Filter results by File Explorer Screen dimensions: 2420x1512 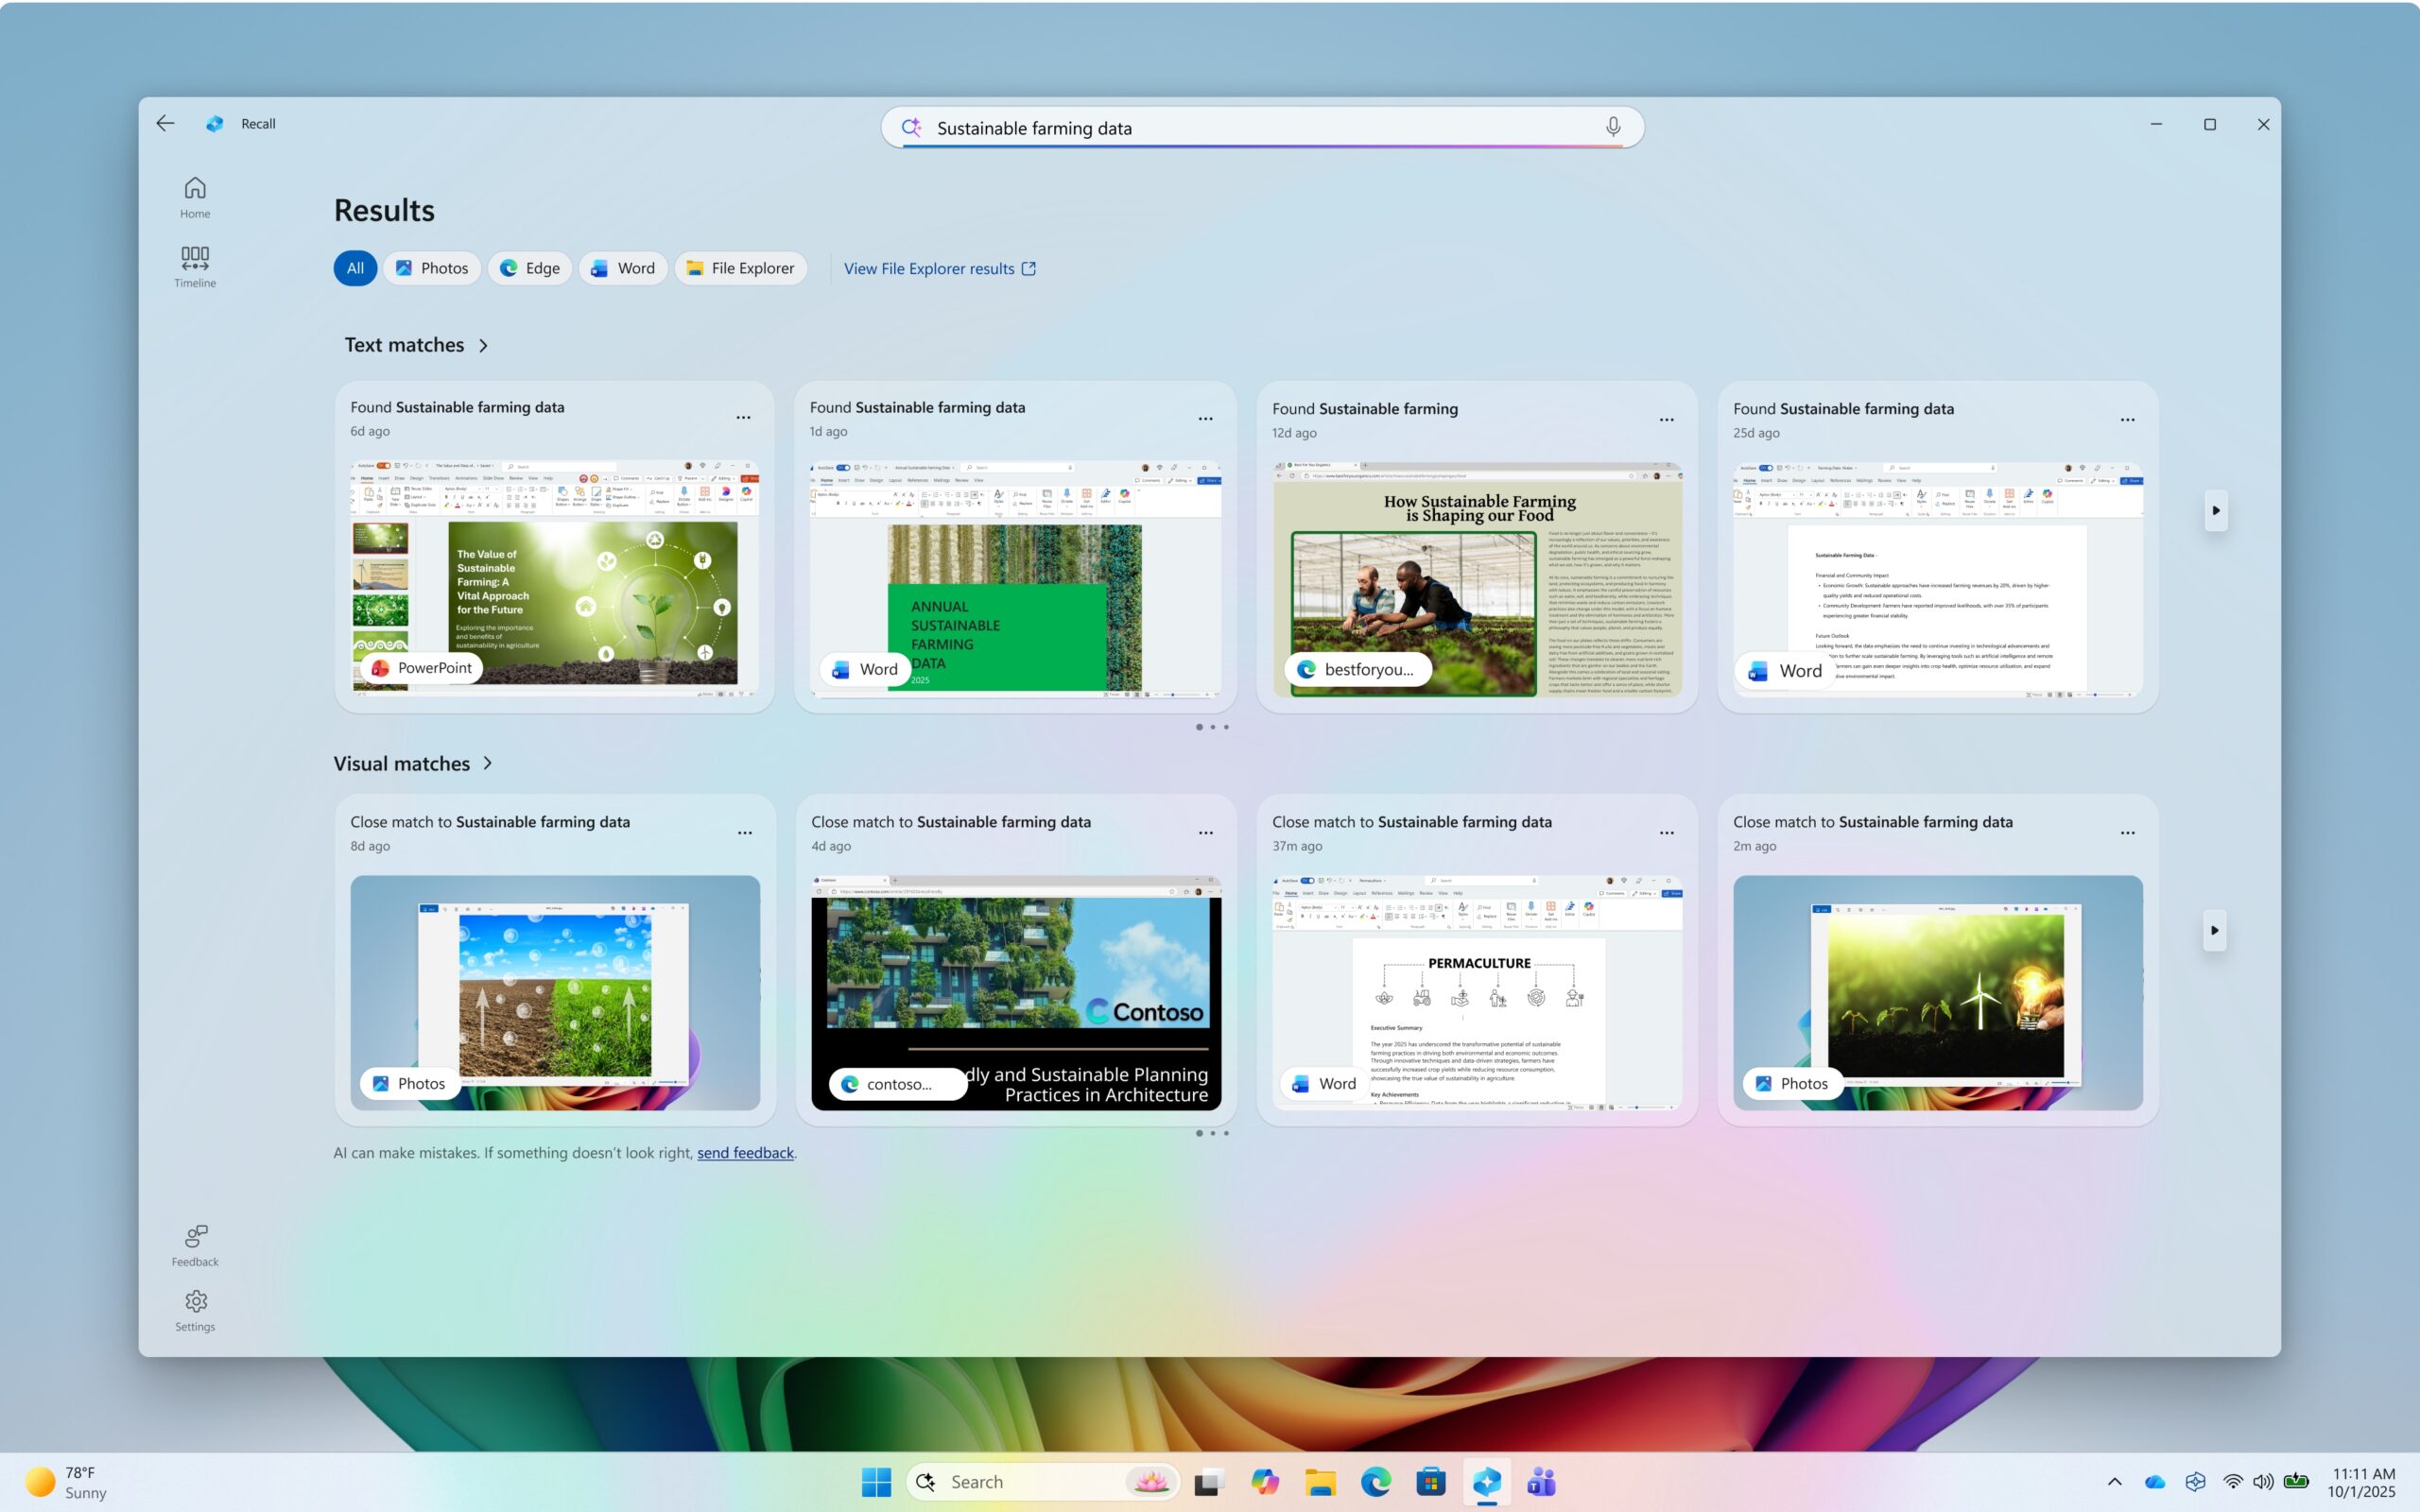(740, 268)
